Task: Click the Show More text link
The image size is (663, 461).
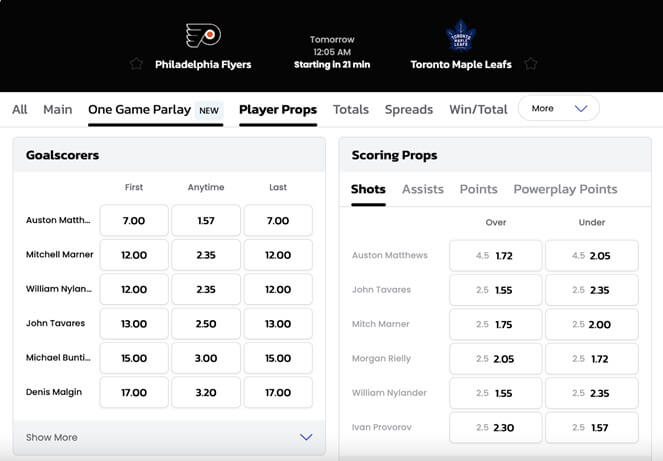Action: (52, 437)
